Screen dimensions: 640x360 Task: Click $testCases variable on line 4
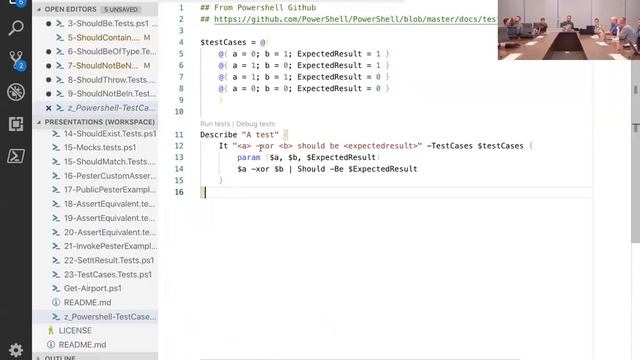point(223,42)
